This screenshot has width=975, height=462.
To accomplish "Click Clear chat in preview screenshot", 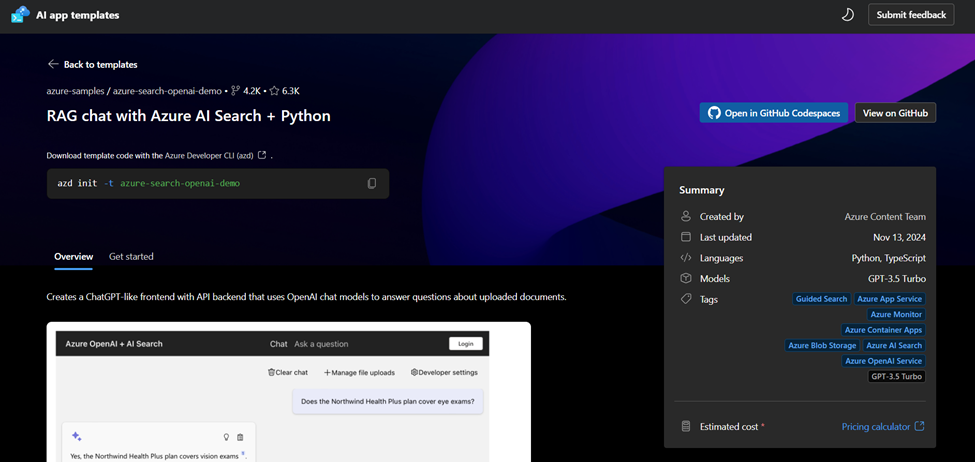I will [287, 372].
